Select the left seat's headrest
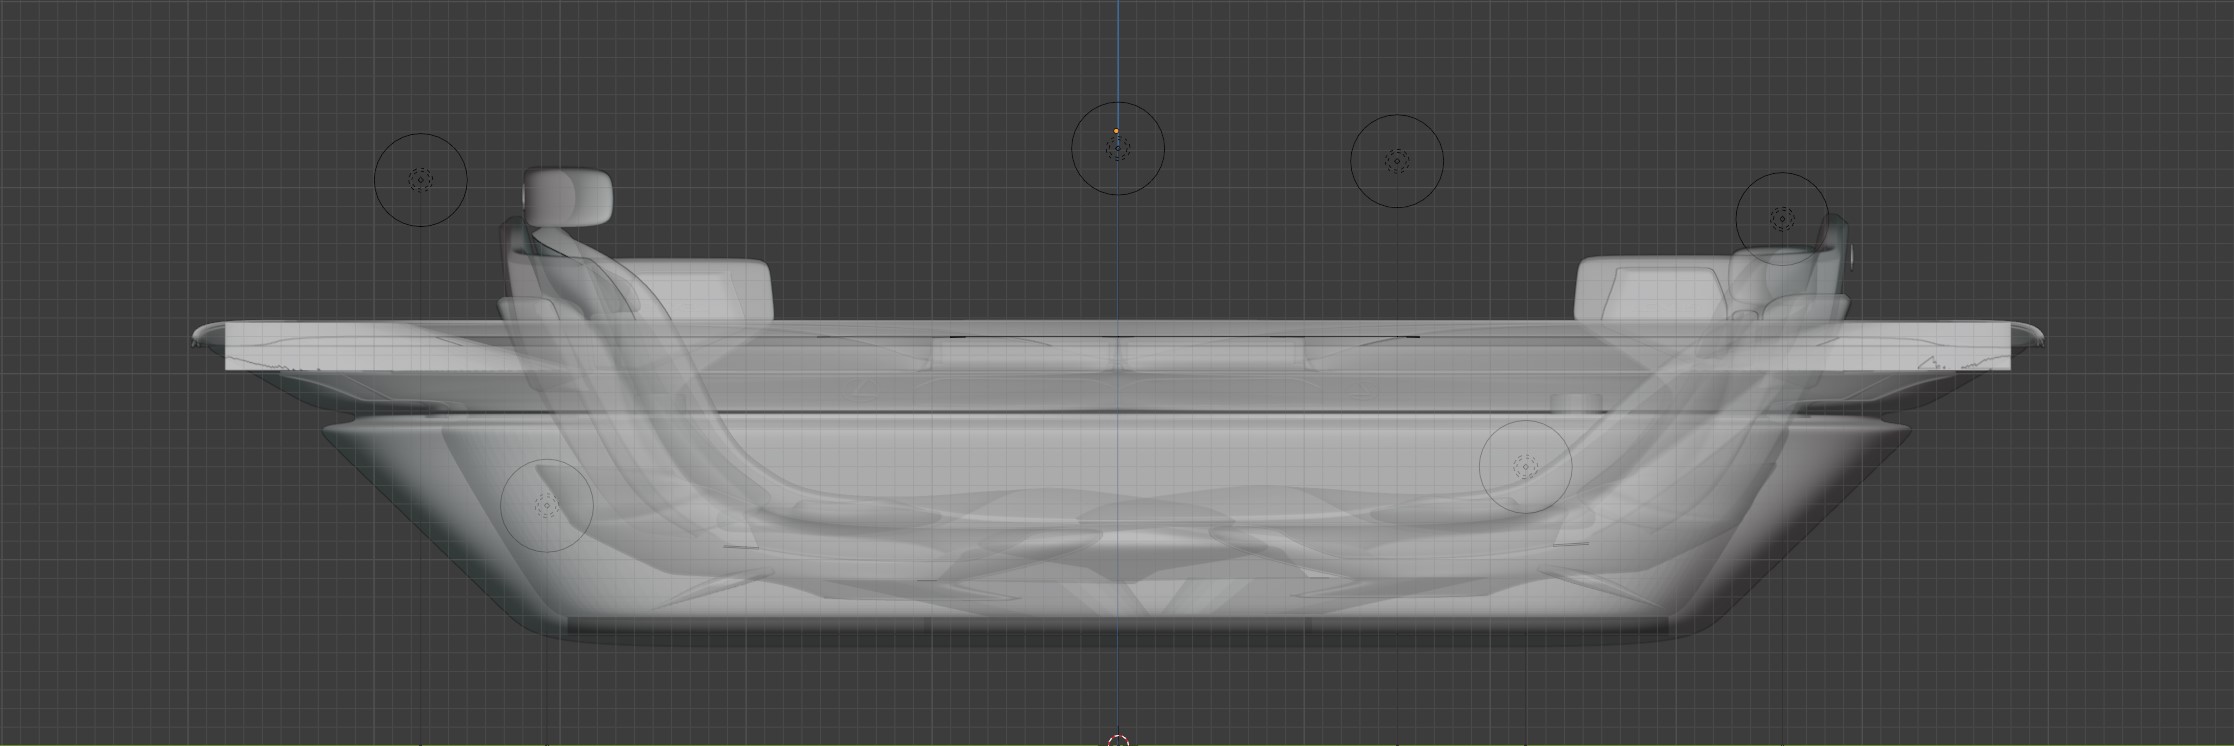2234x746 pixels. click(x=568, y=195)
